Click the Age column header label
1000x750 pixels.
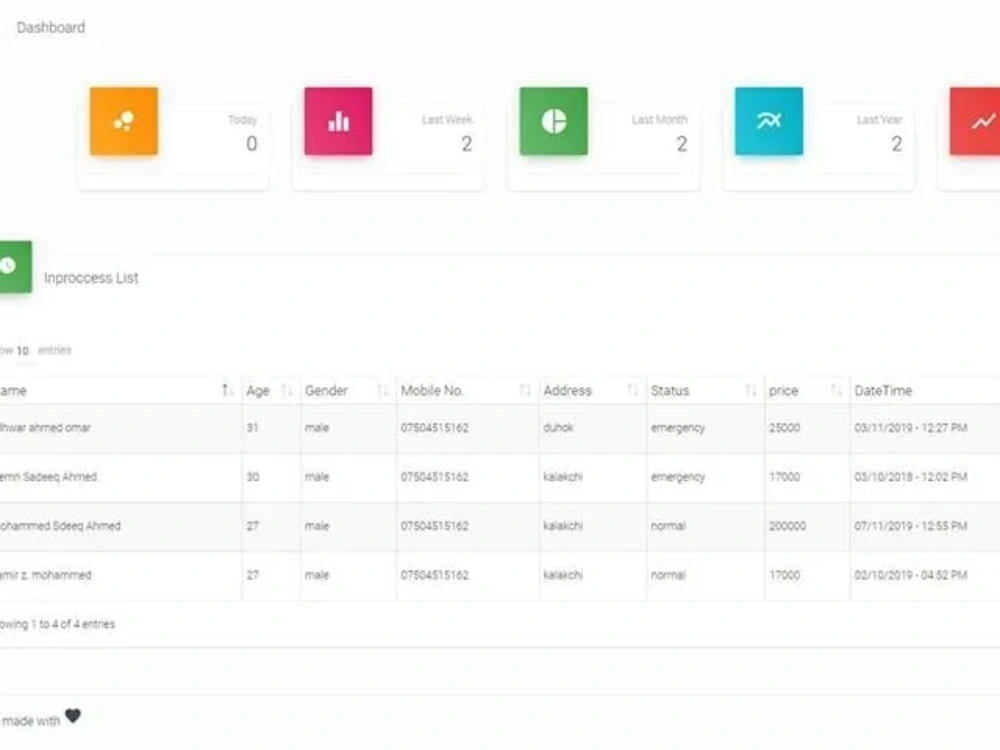(x=258, y=390)
